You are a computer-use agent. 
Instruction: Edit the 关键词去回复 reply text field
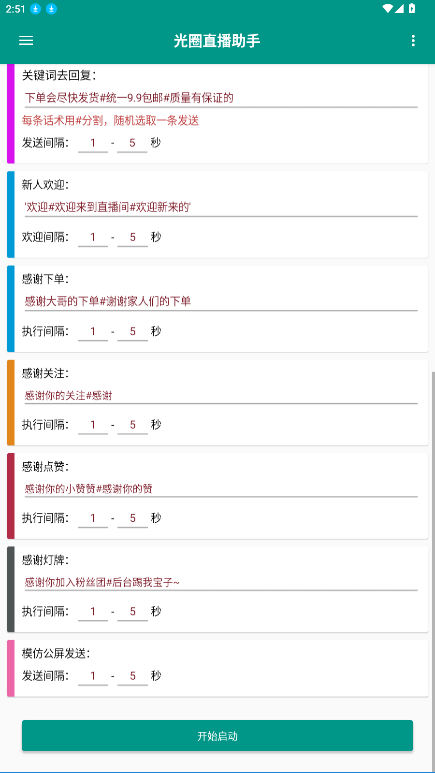pyautogui.click(x=221, y=98)
